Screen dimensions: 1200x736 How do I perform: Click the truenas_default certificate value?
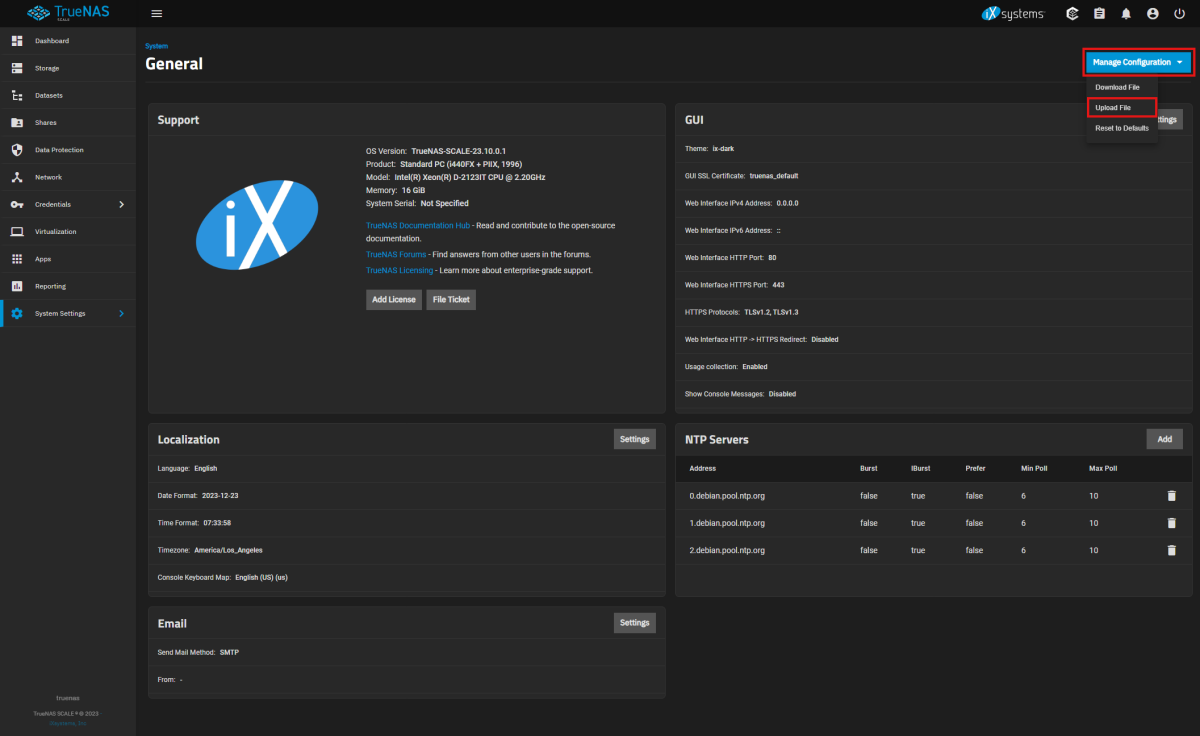(x=774, y=175)
